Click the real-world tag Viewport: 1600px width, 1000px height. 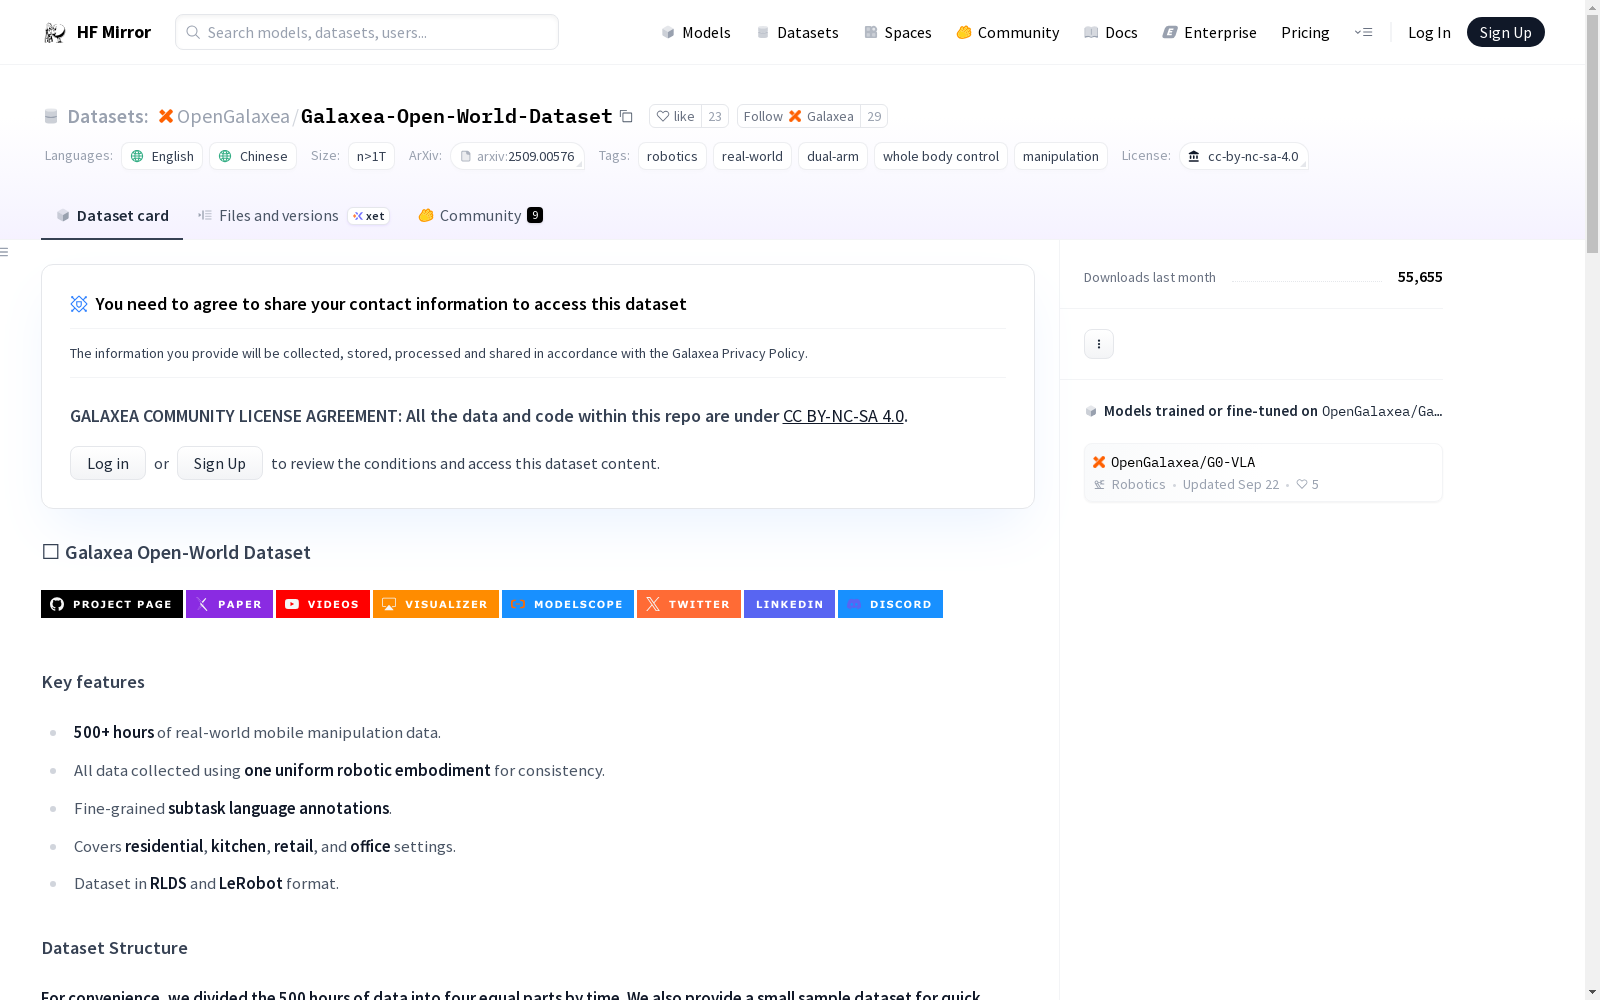(752, 156)
